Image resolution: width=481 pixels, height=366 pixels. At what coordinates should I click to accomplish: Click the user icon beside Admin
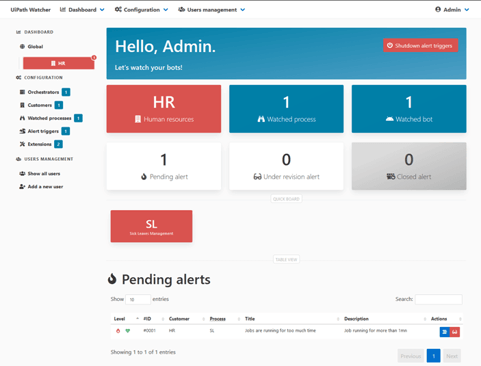pos(438,9)
